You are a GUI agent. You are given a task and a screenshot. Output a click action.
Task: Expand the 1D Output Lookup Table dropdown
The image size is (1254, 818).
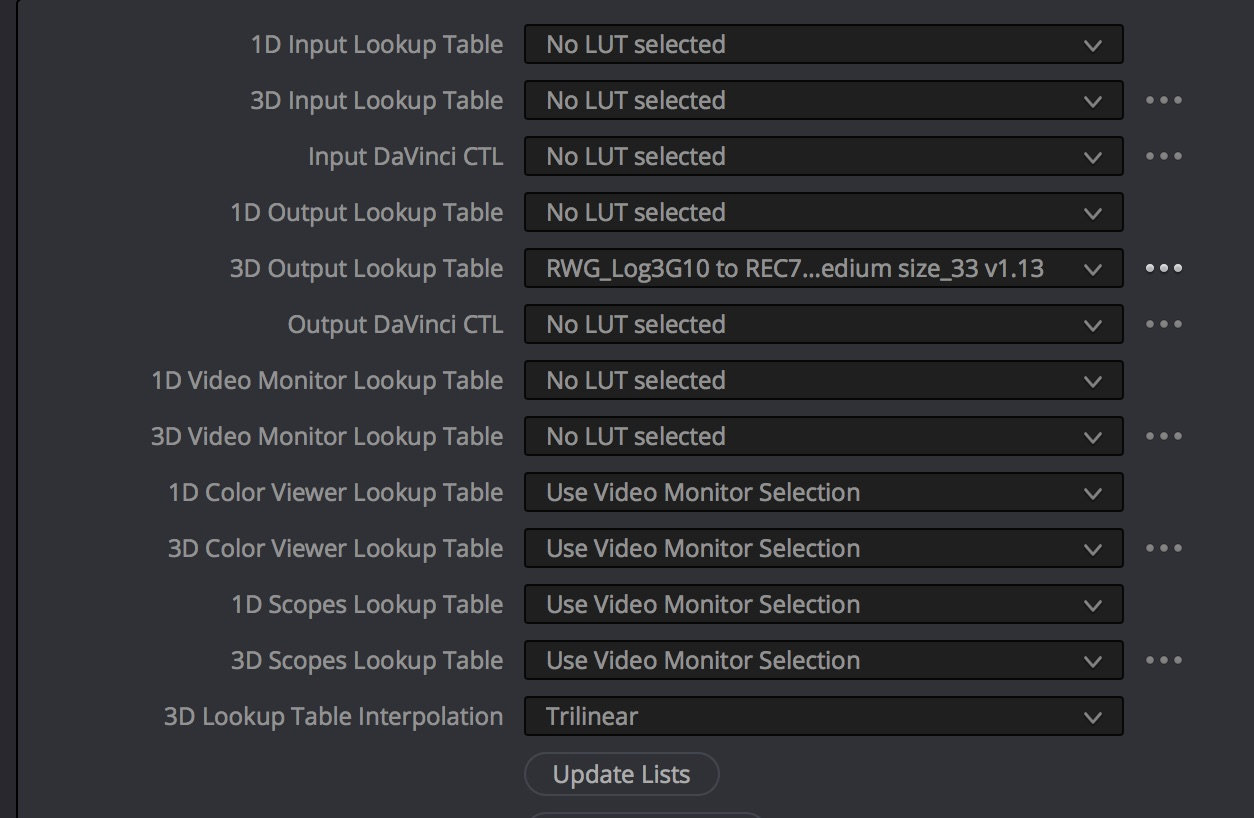pyautogui.click(x=823, y=213)
